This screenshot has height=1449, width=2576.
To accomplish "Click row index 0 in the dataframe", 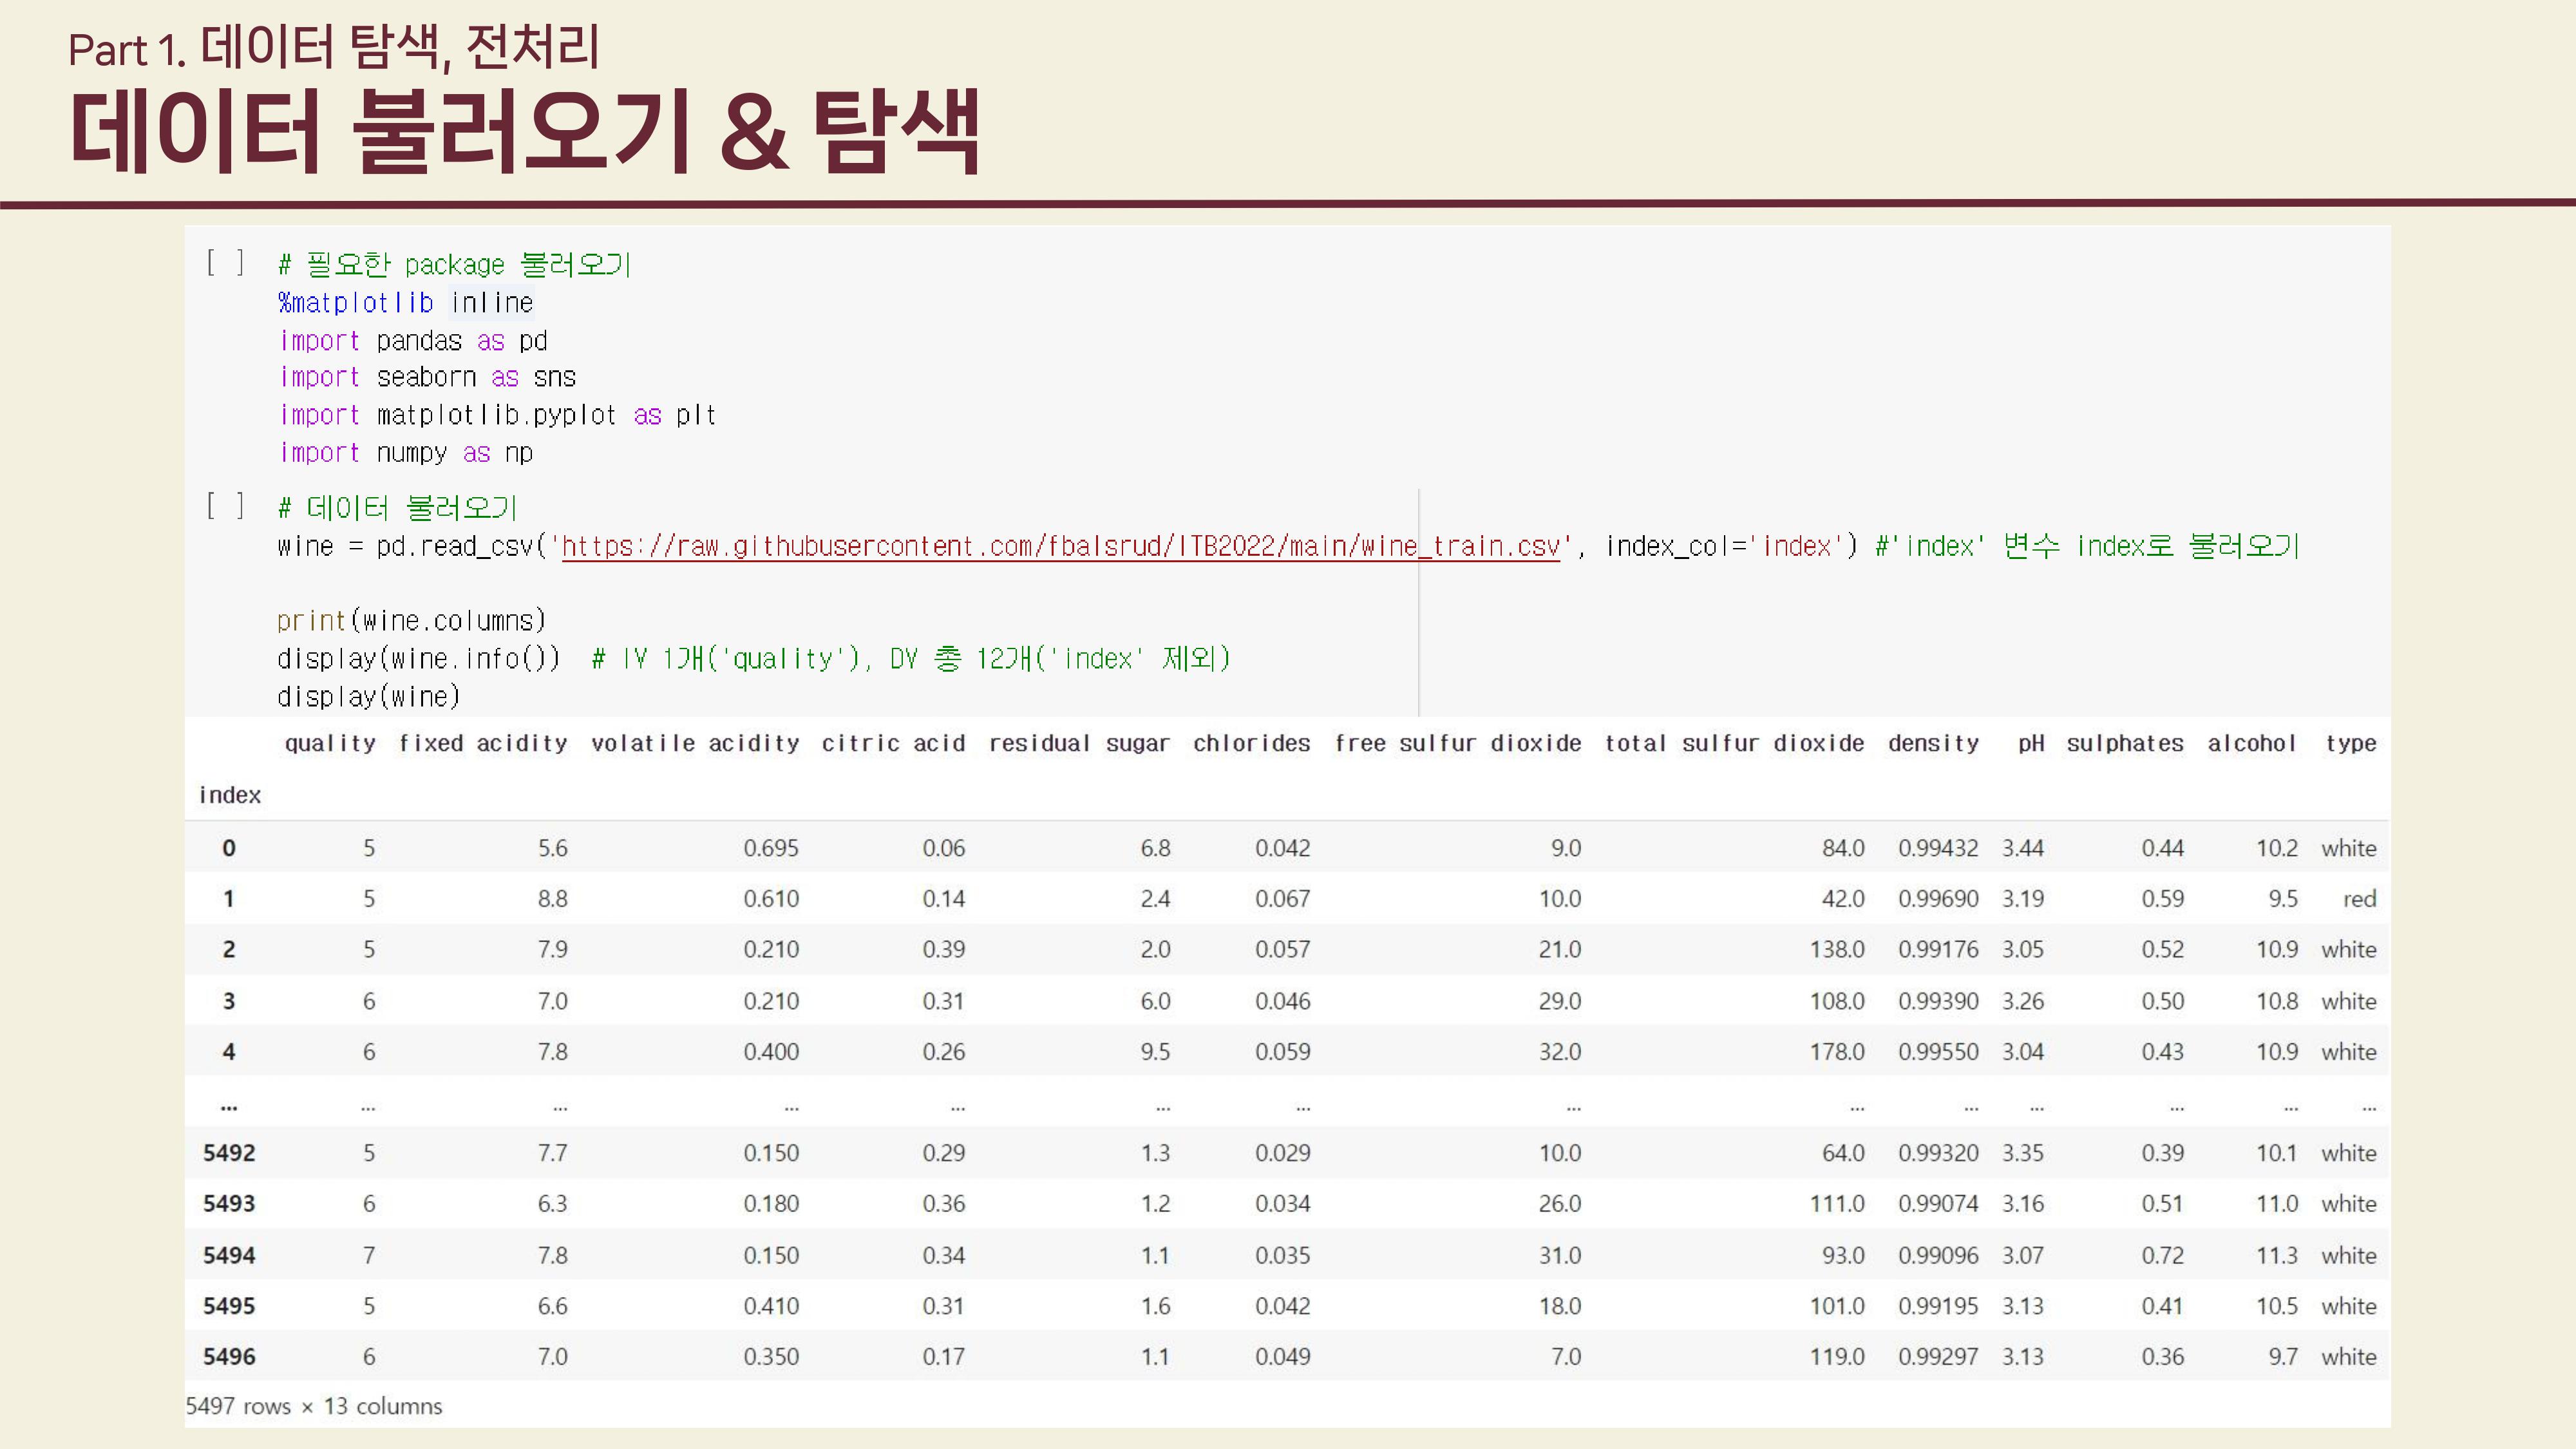I will tap(229, 847).
